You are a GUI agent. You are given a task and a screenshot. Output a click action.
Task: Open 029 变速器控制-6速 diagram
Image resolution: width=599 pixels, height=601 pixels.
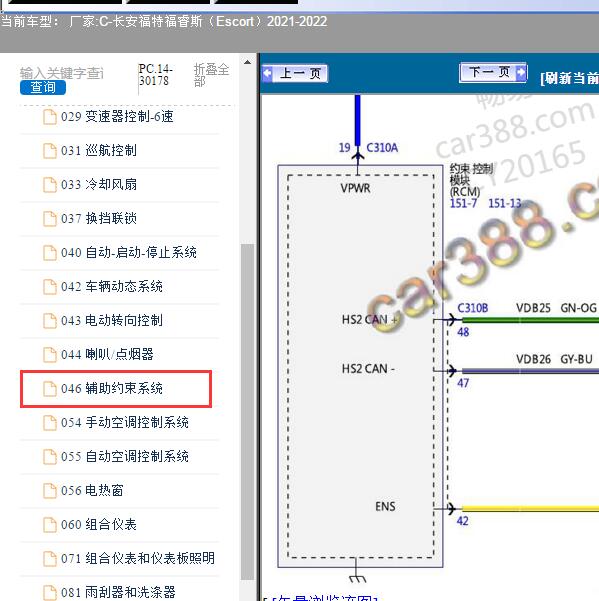point(119,117)
